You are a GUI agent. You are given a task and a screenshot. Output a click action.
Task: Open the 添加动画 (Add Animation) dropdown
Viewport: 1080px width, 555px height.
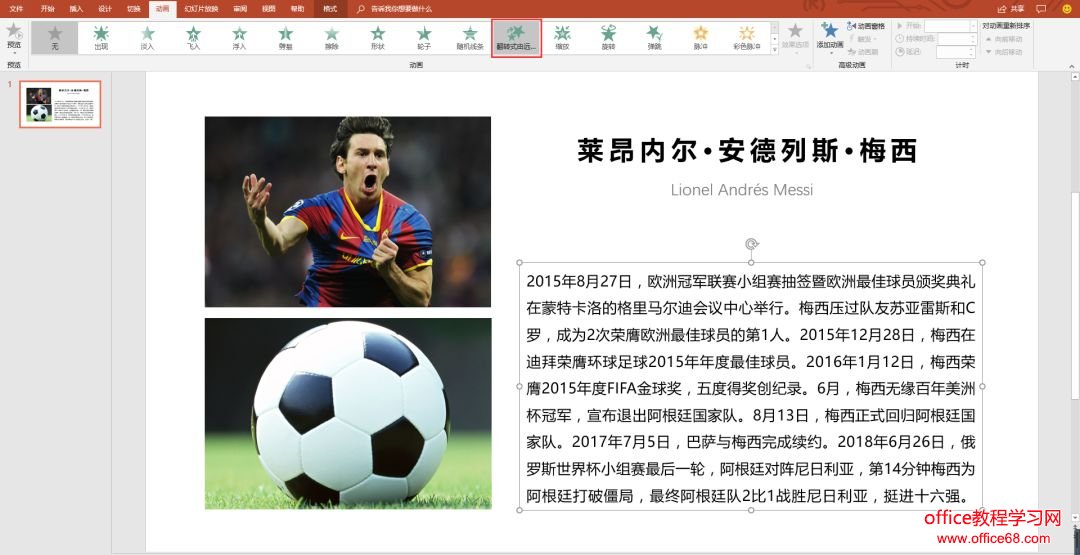829,37
